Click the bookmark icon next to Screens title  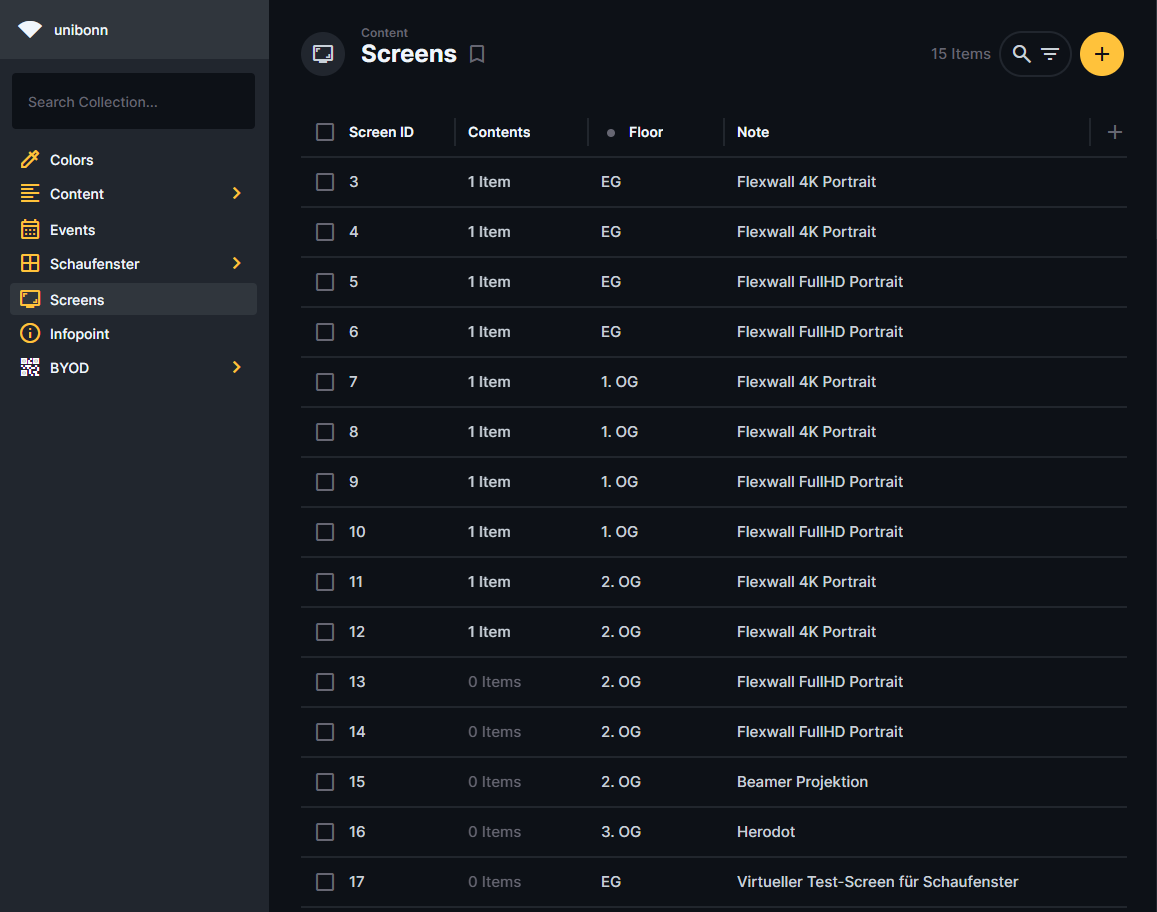[477, 54]
